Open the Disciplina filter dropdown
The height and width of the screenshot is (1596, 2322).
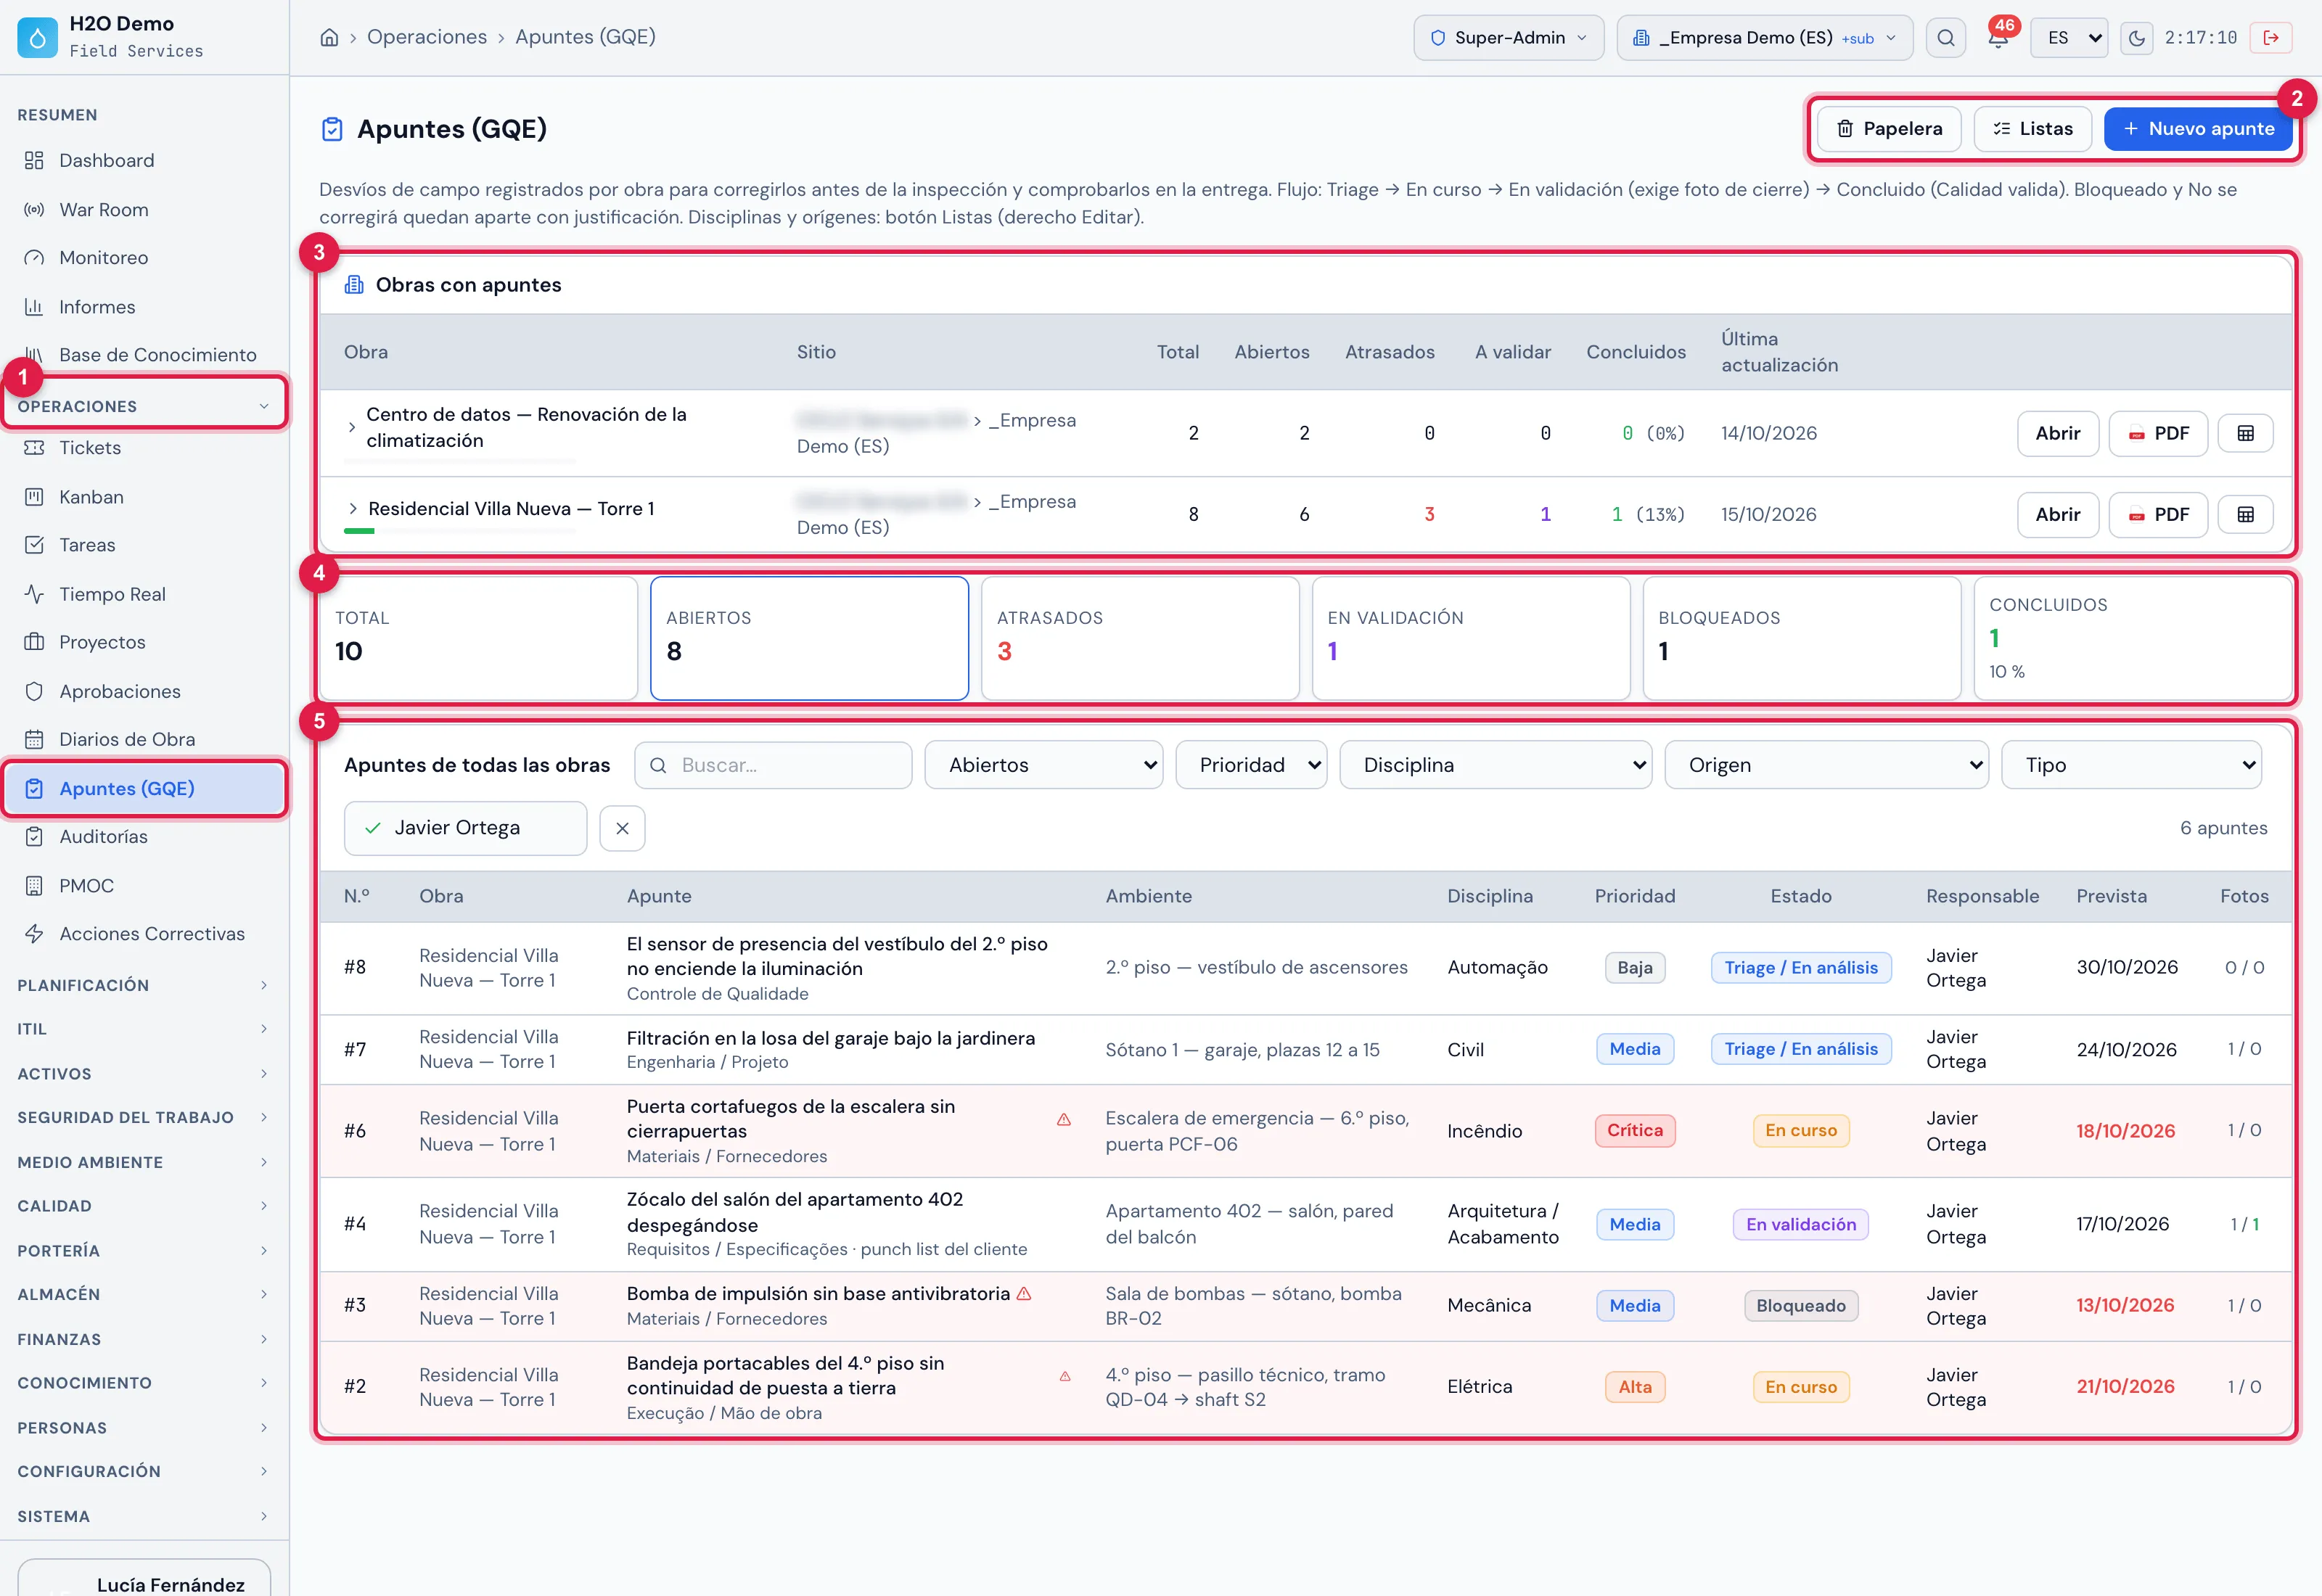[1495, 765]
